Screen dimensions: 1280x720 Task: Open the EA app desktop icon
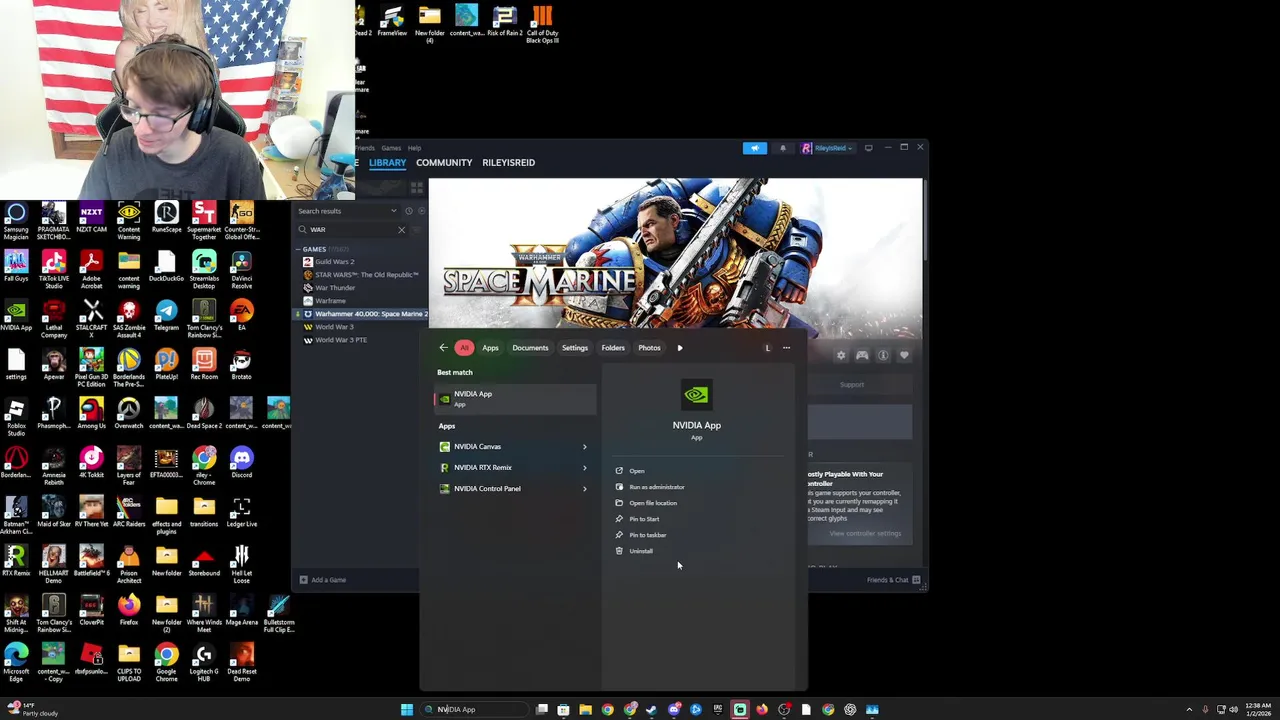pyautogui.click(x=241, y=316)
